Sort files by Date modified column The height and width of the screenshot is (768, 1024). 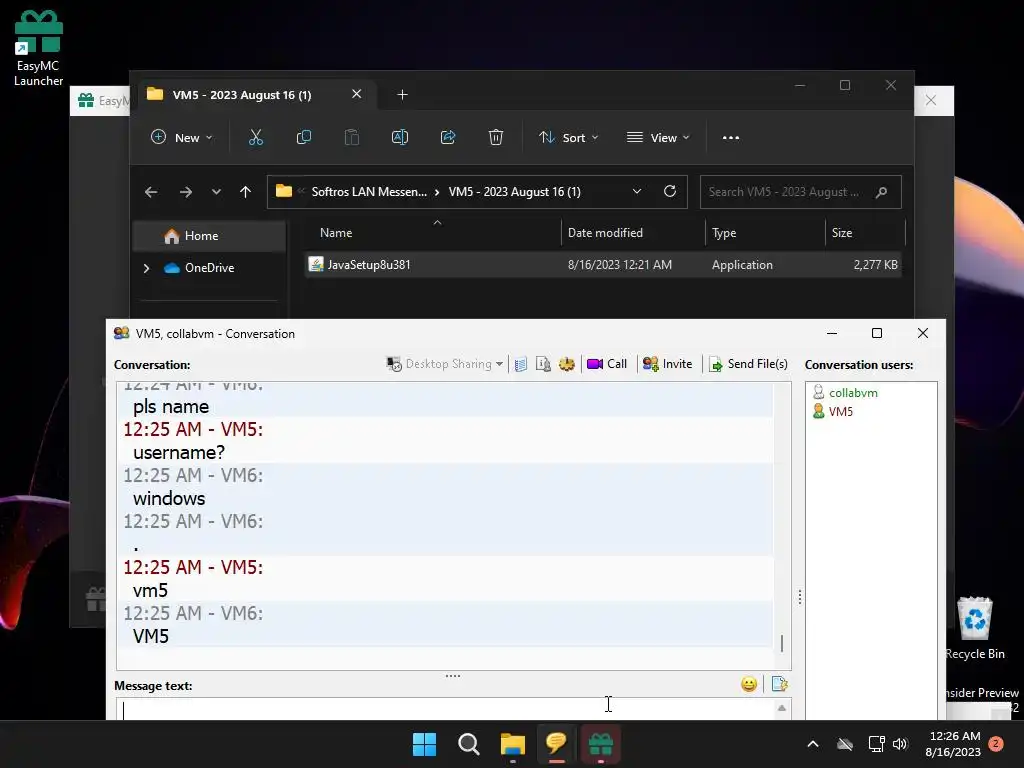click(633, 233)
